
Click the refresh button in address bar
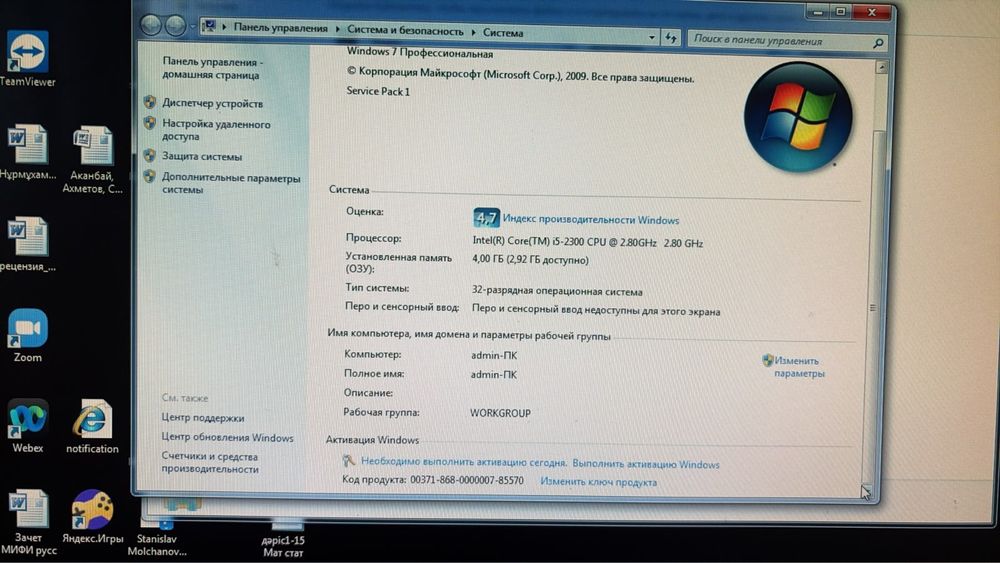click(670, 38)
